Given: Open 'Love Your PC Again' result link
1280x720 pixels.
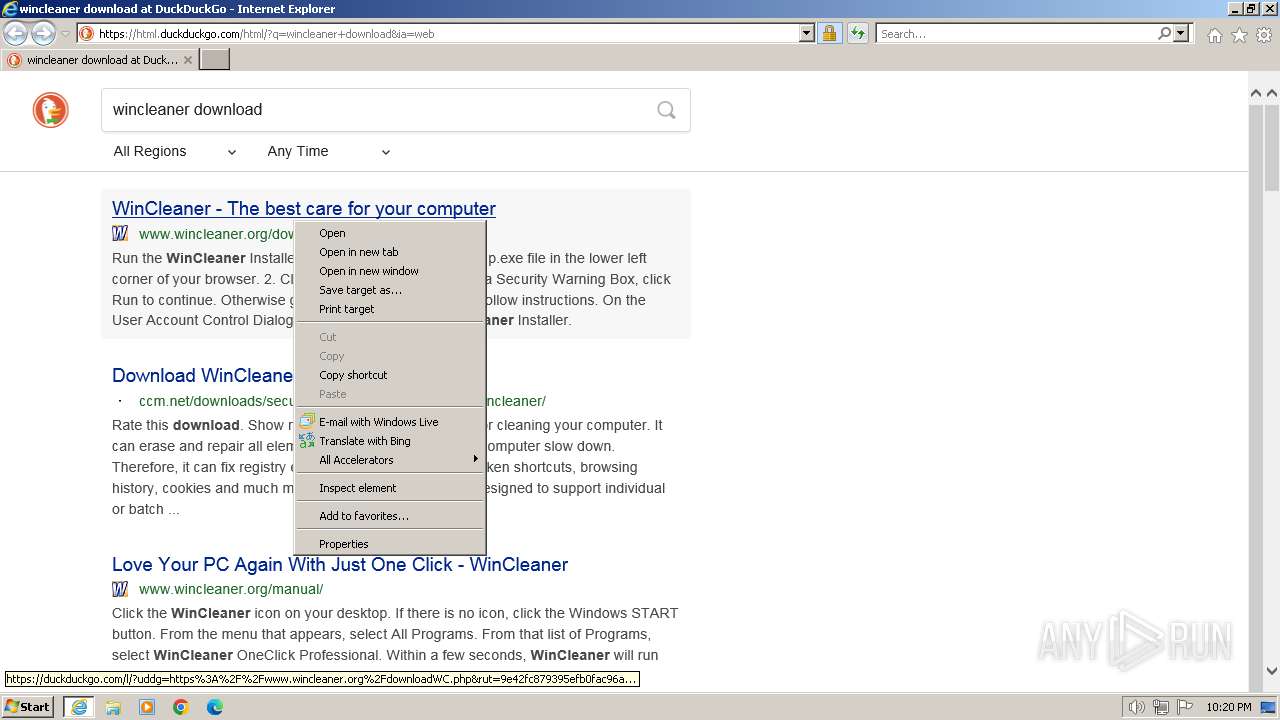Looking at the screenshot, I should coord(340,565).
